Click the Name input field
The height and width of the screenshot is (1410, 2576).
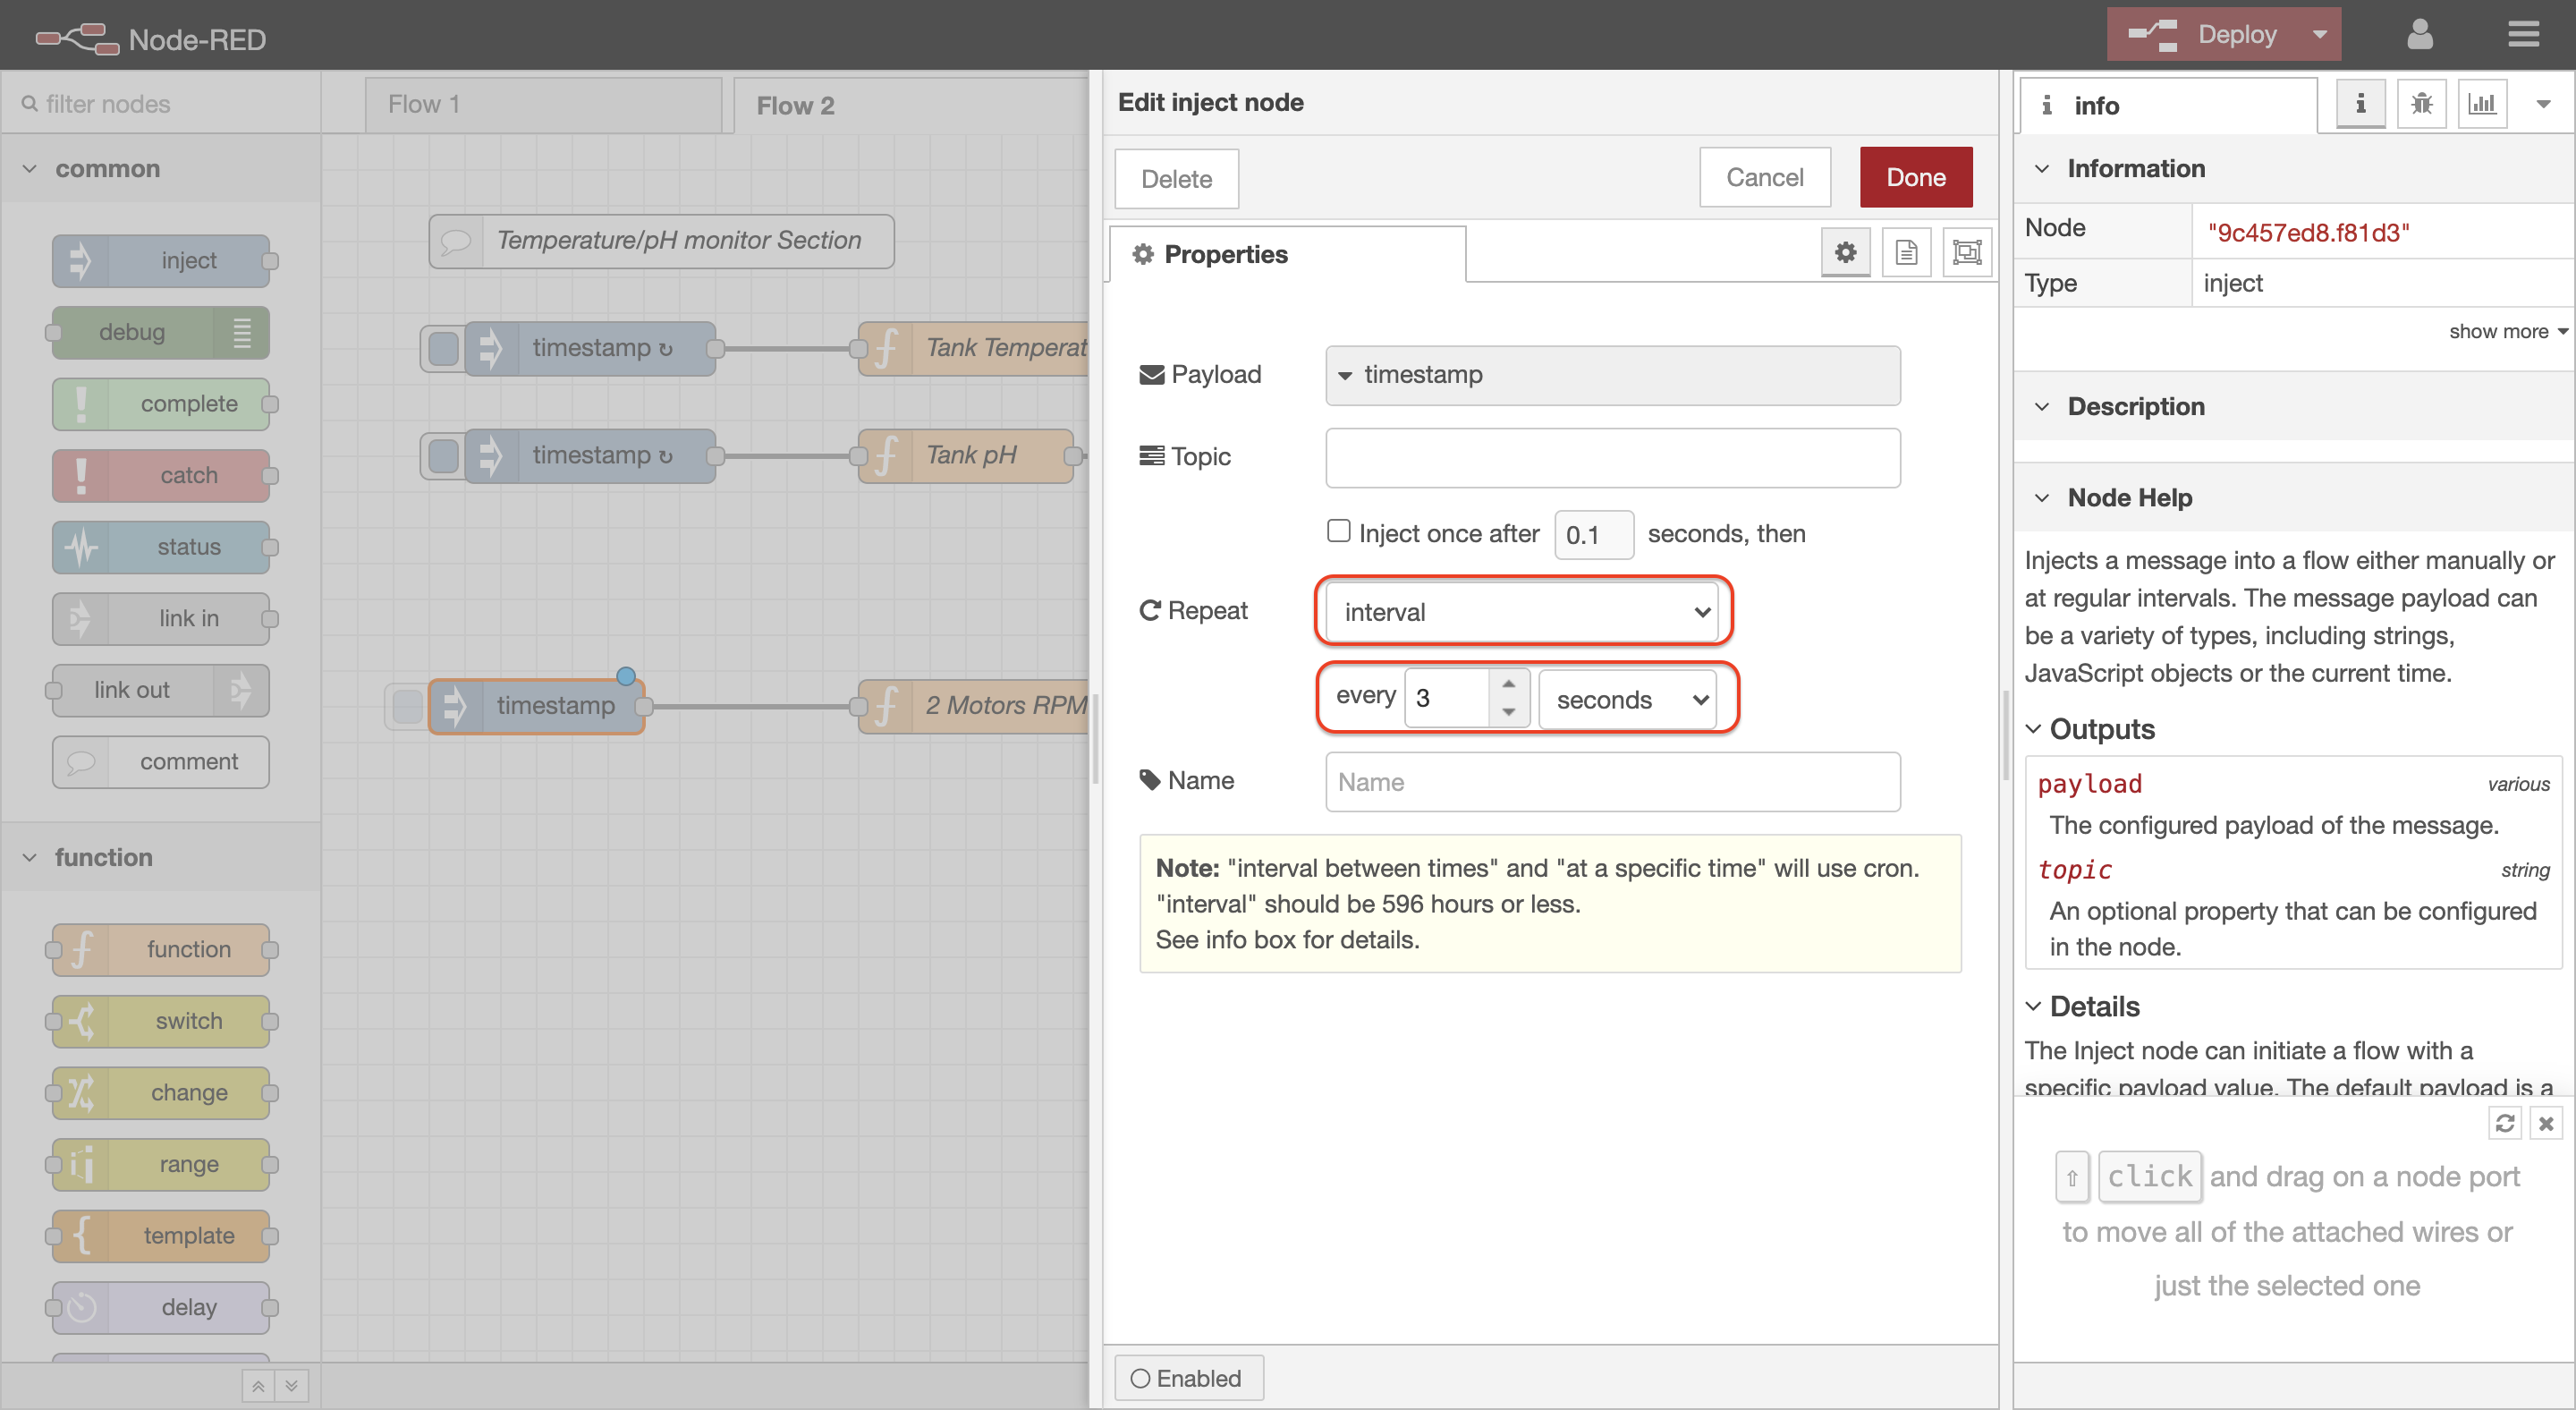tap(1612, 782)
